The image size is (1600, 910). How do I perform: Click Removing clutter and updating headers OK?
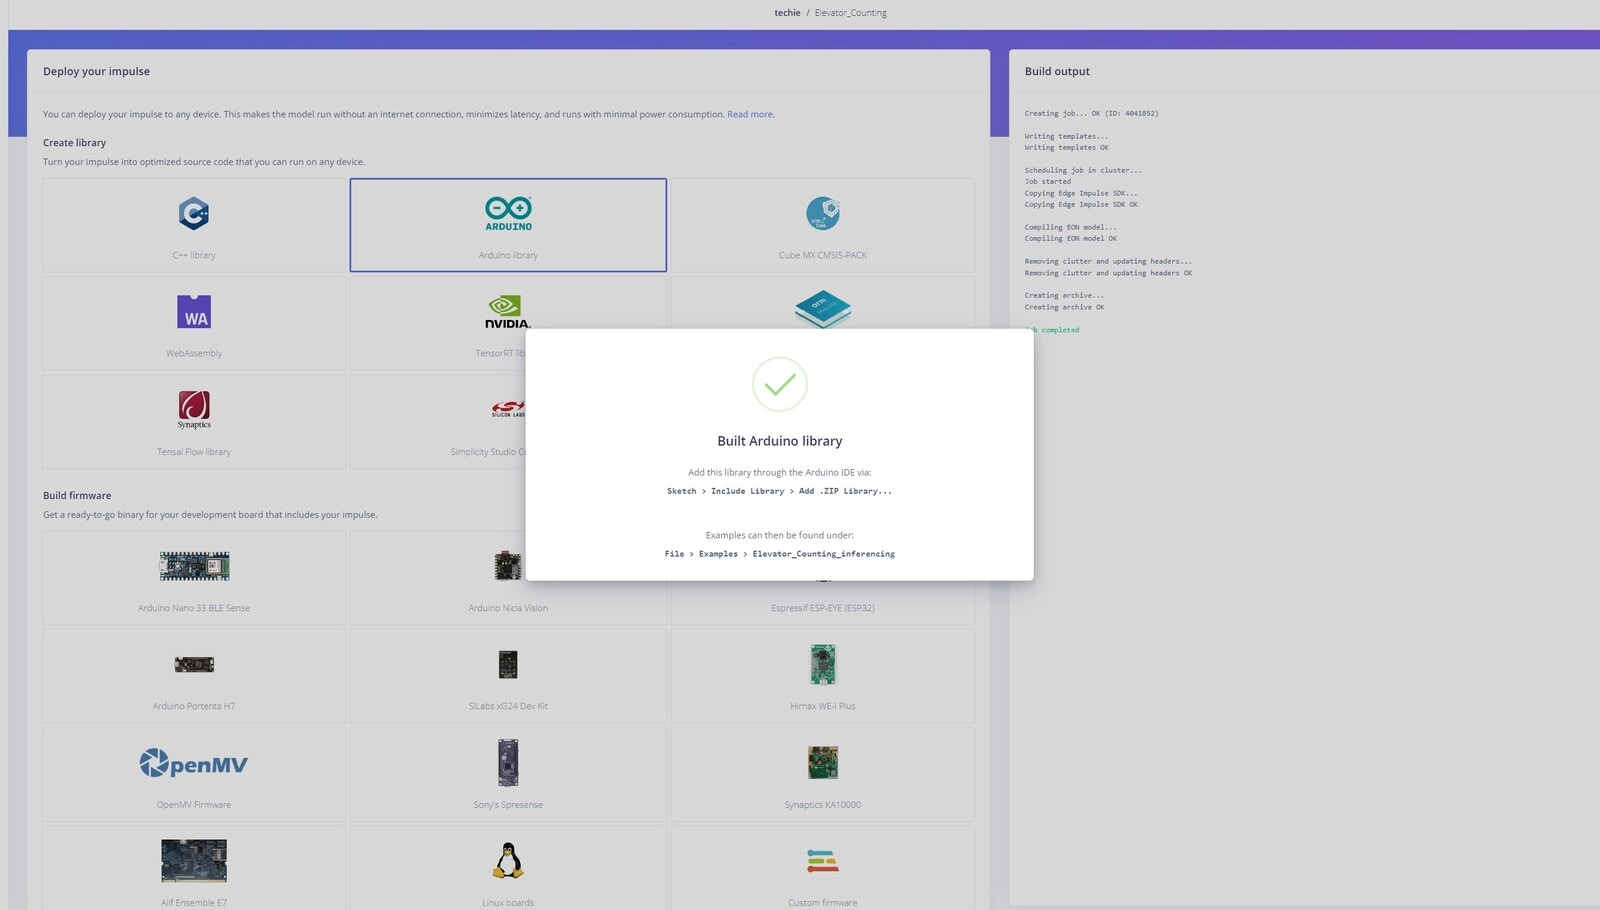pyautogui.click(x=1108, y=273)
